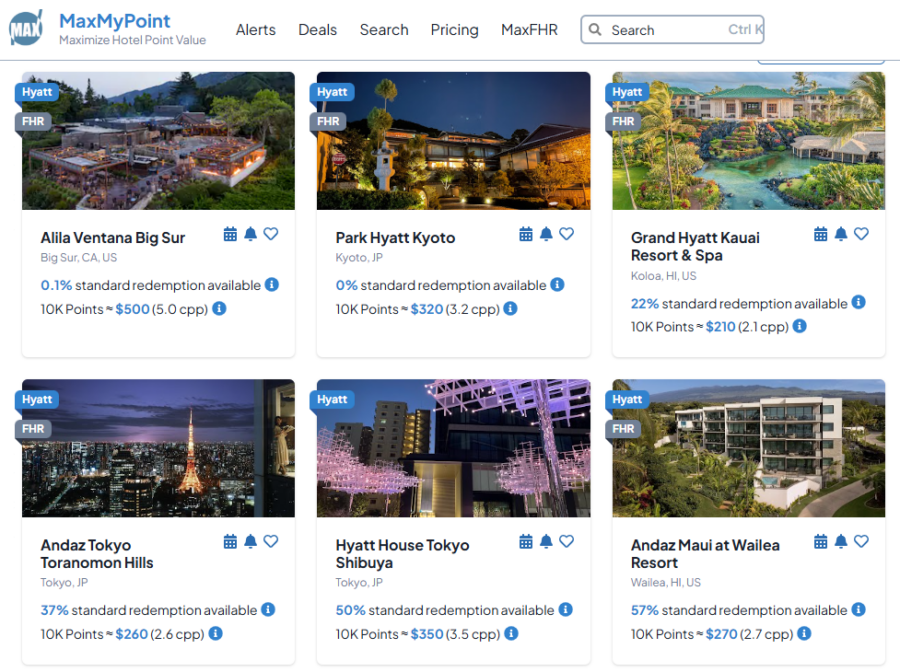Screen dimensions: 900x672
Task: Info icon beside 57% standard redemption
Action: click(x=859, y=609)
